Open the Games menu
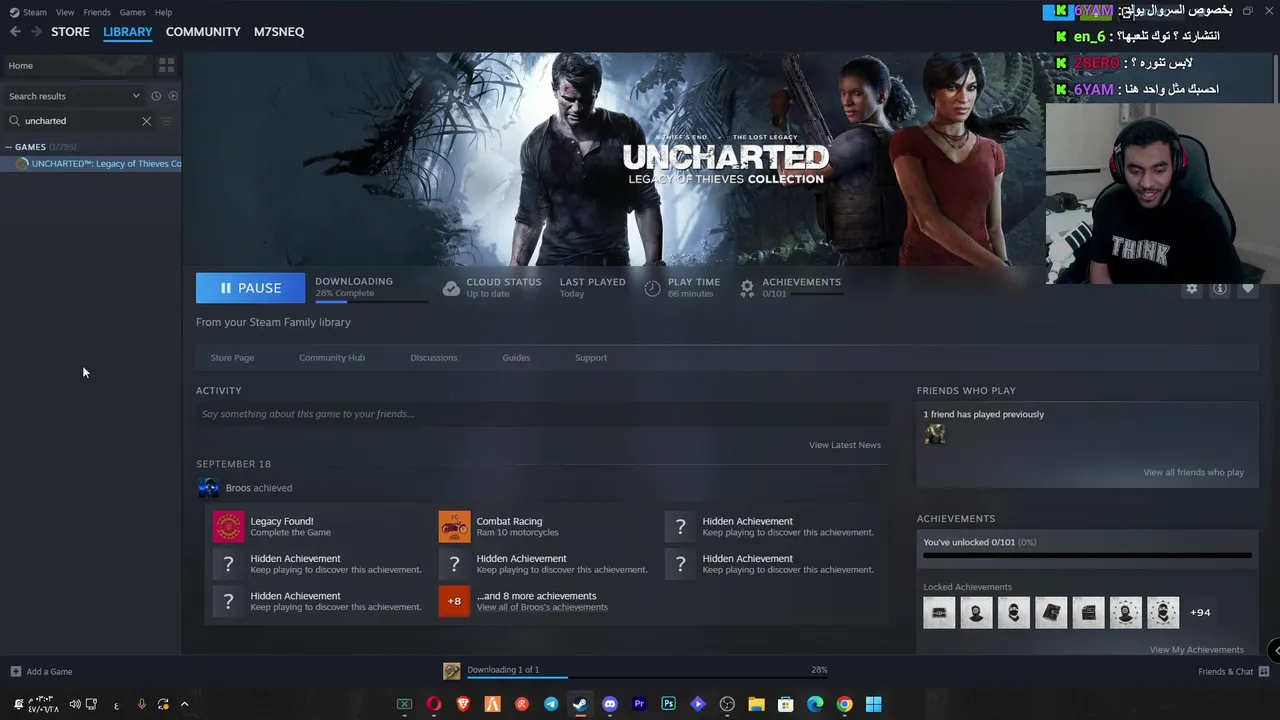Image resolution: width=1280 pixels, height=720 pixels. (132, 12)
